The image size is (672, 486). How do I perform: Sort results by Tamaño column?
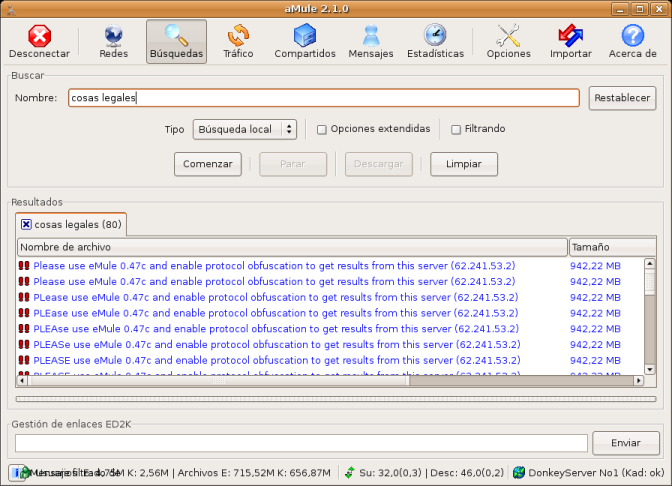point(606,247)
